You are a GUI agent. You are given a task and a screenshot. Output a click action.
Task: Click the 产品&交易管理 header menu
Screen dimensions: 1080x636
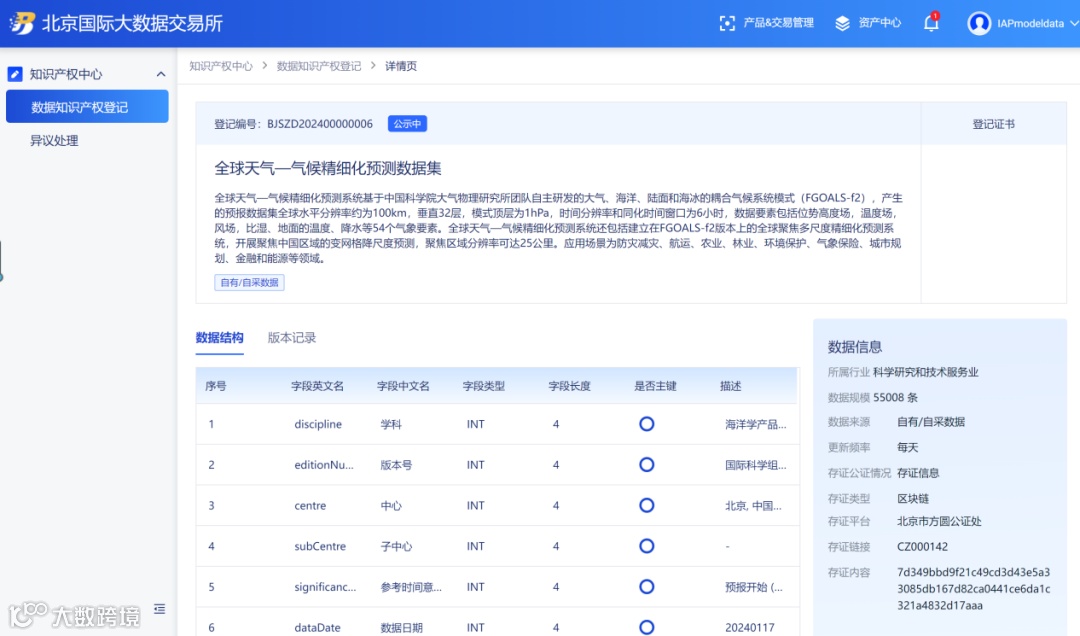tap(778, 23)
